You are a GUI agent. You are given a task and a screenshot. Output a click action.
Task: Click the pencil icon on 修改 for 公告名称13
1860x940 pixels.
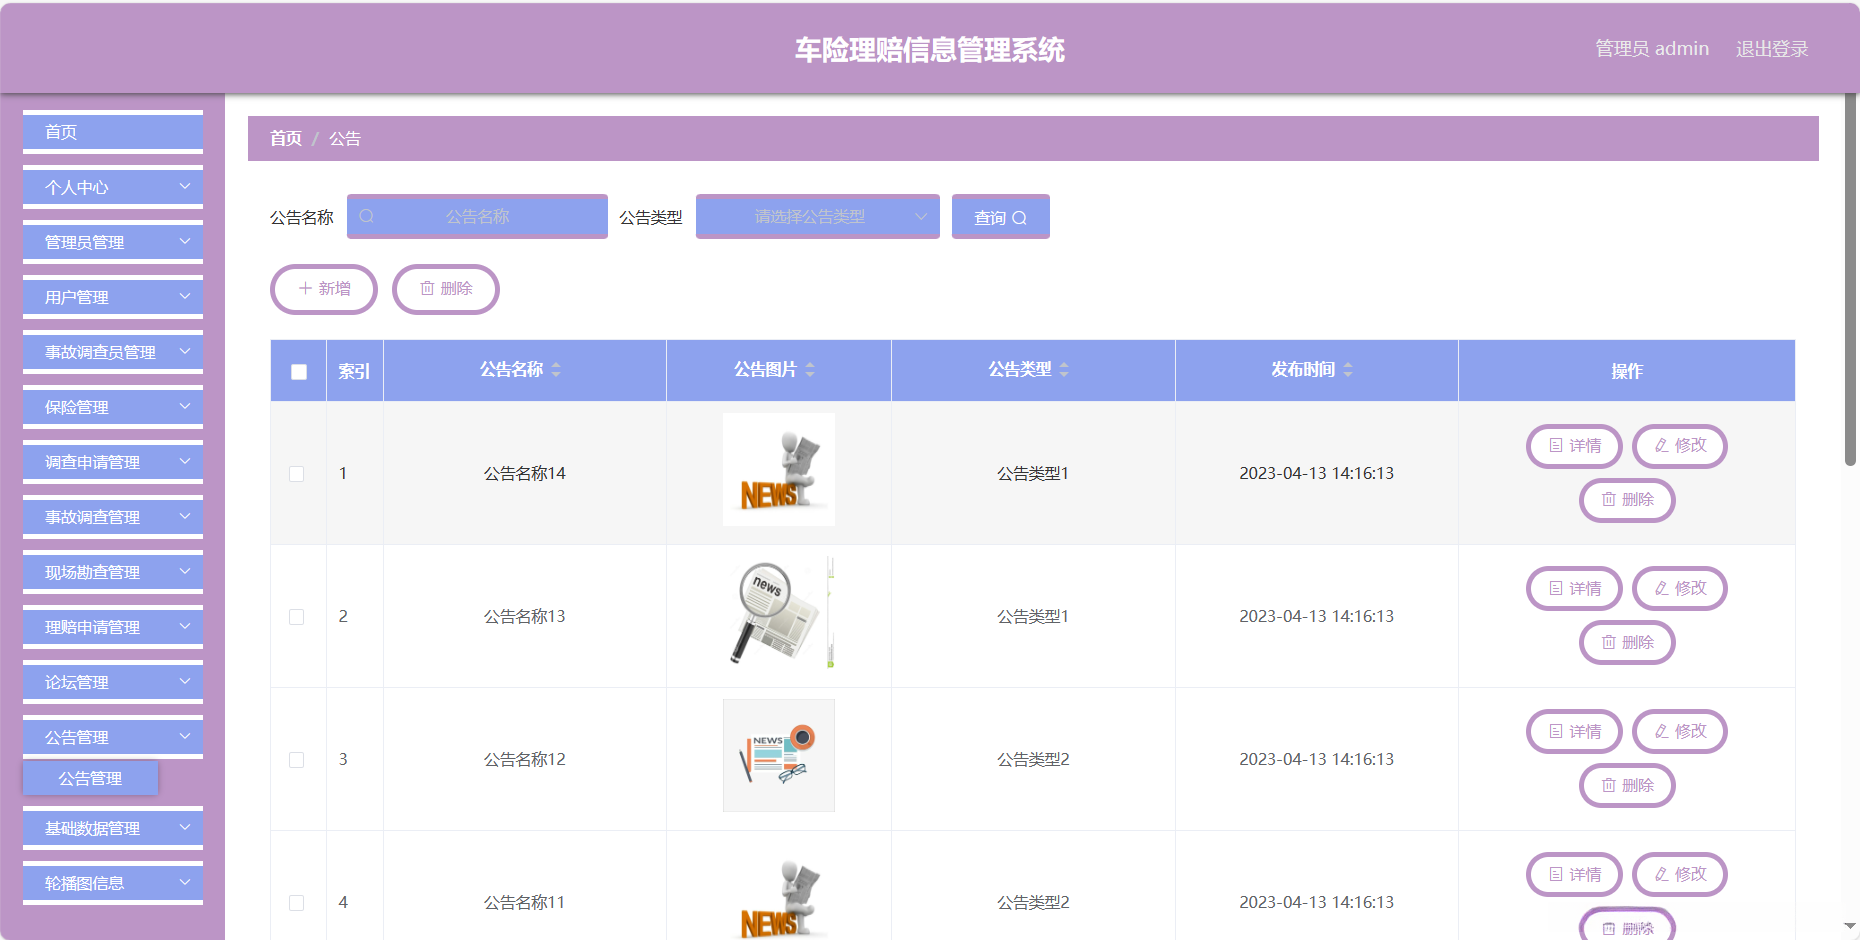pos(1659,588)
